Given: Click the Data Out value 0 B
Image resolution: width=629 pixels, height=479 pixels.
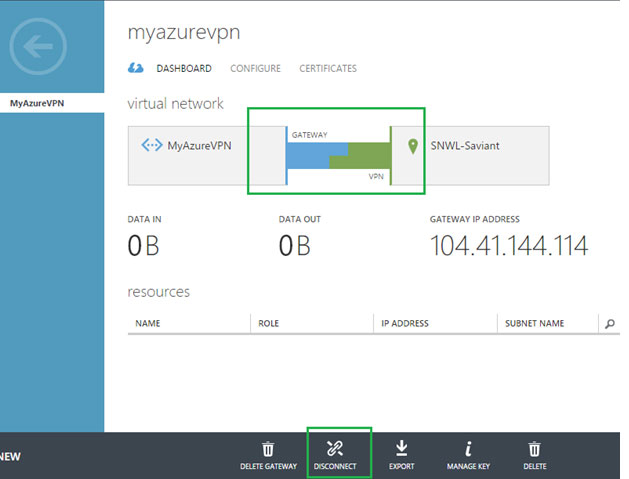Looking at the screenshot, I should (294, 246).
